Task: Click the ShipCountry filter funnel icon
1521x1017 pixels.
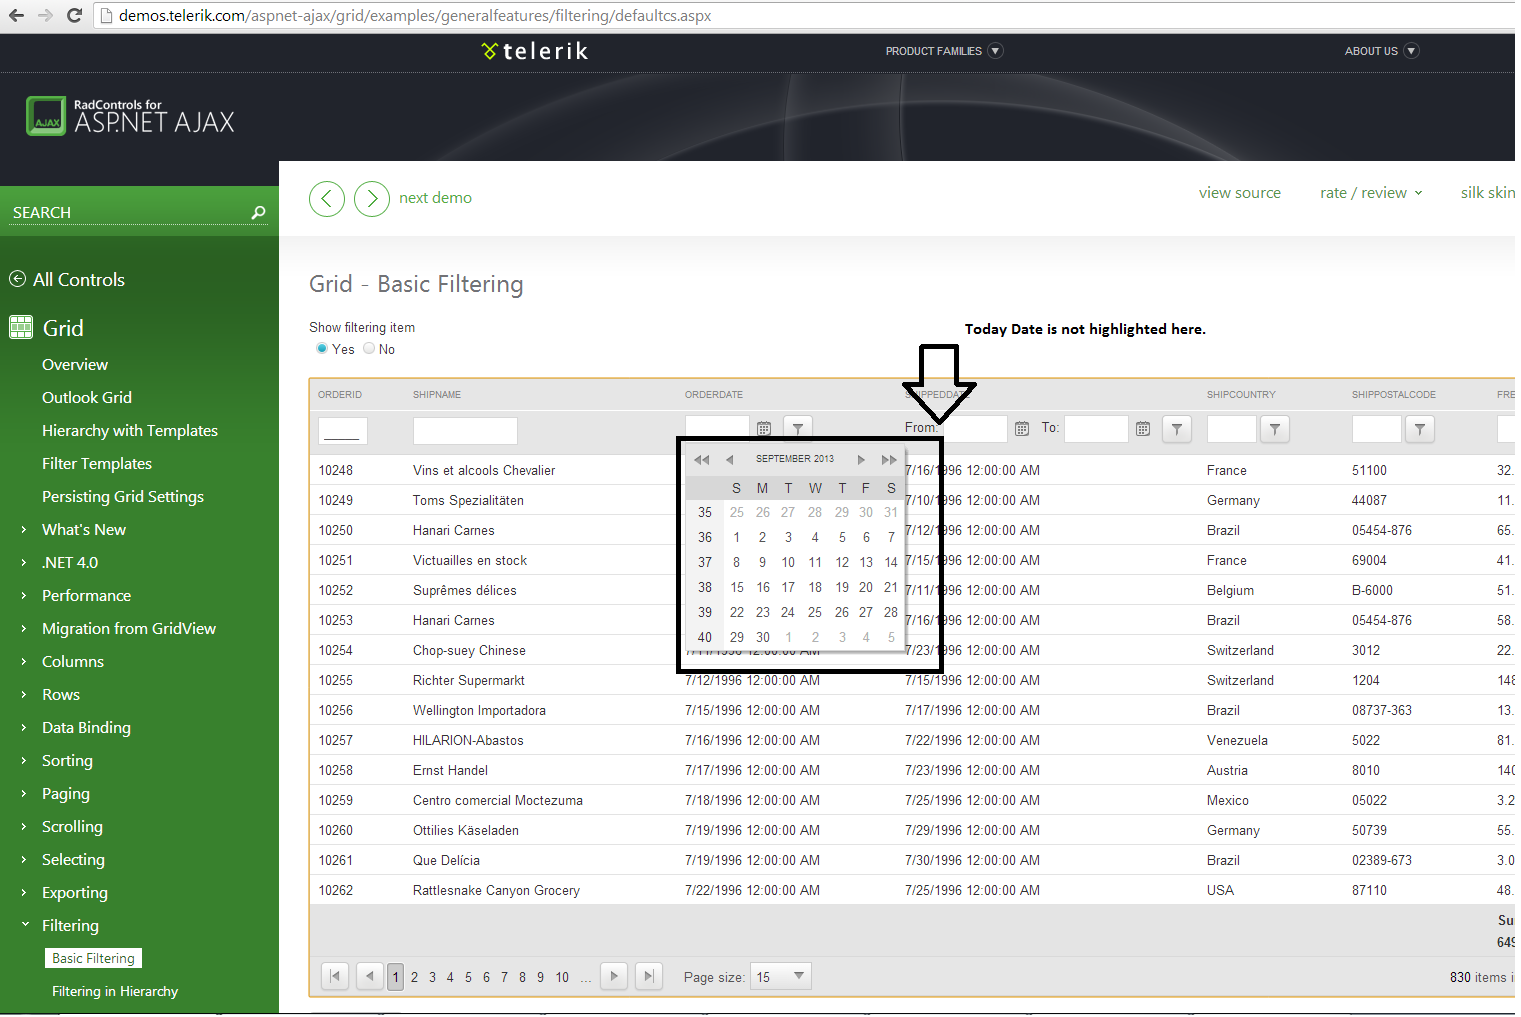Action: coord(1275,429)
